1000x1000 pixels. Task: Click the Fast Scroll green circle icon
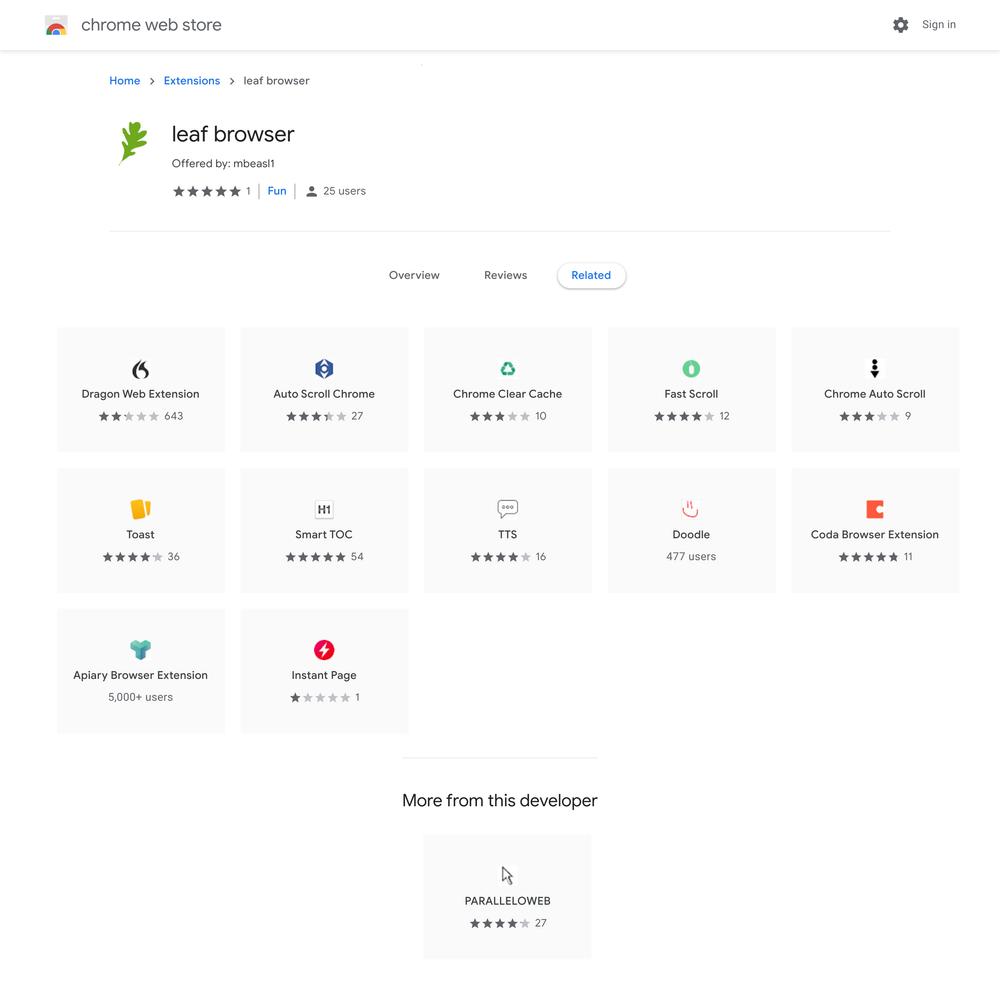tap(691, 369)
